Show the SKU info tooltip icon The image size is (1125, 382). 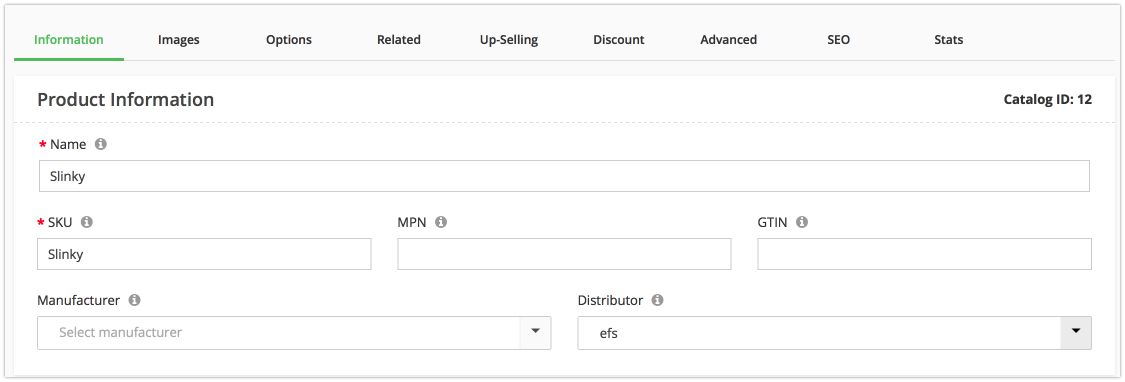(x=87, y=222)
